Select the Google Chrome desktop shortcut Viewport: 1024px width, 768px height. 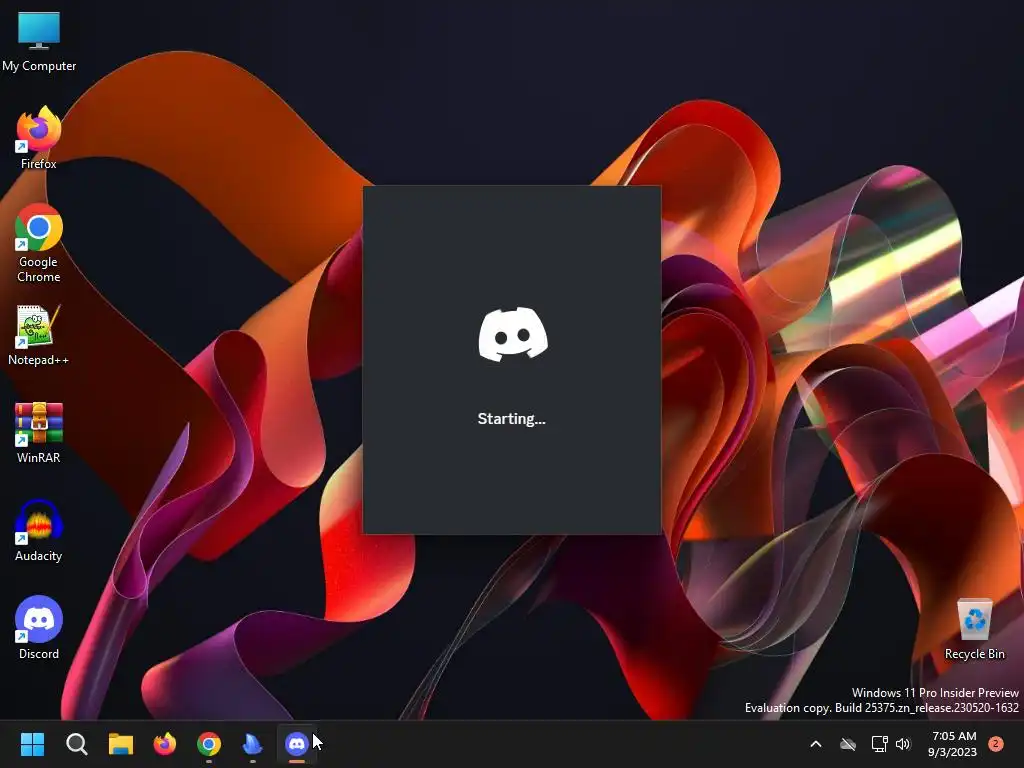(x=39, y=243)
